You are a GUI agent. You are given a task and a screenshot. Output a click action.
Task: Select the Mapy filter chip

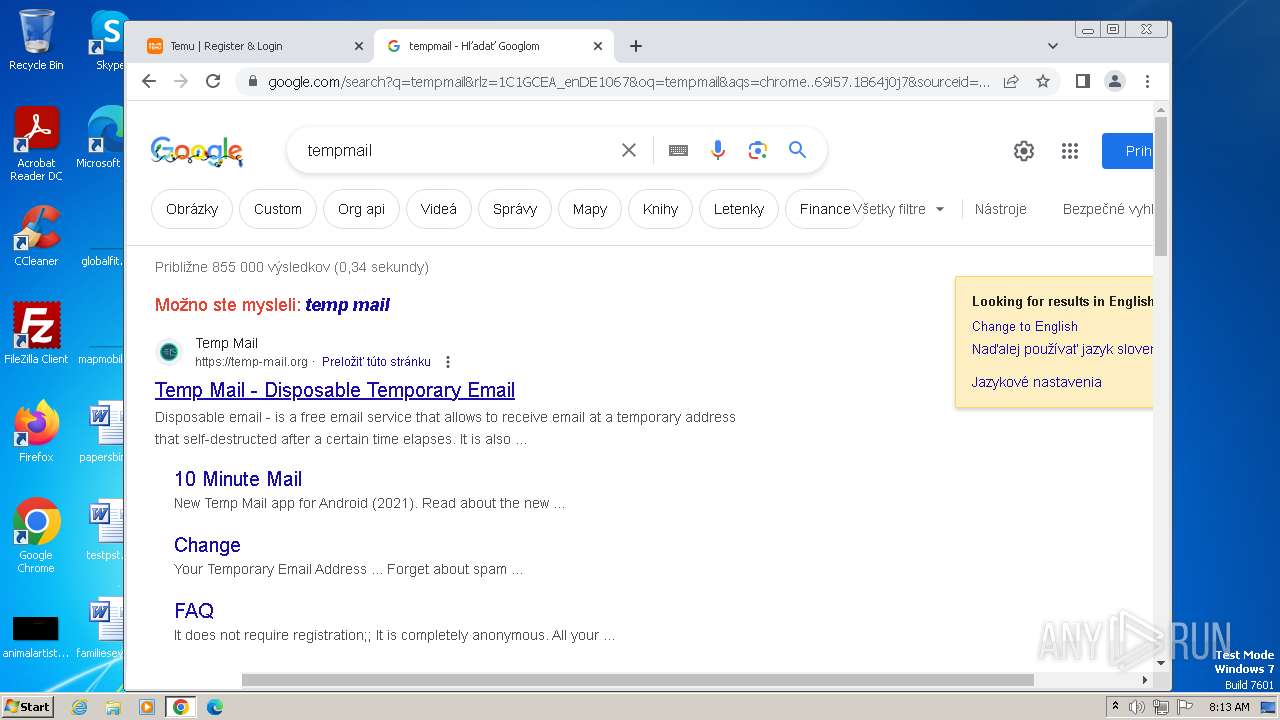tap(590, 209)
